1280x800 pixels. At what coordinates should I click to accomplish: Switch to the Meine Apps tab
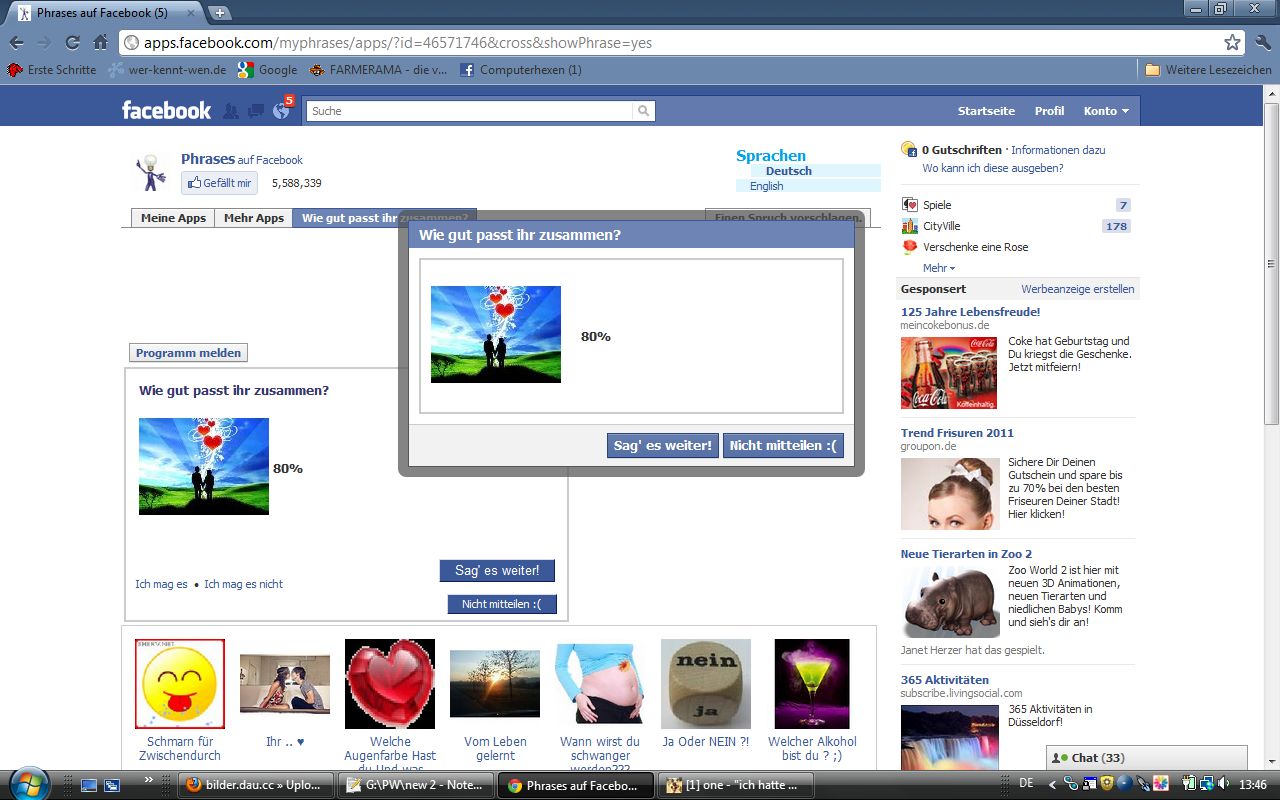pos(173,218)
